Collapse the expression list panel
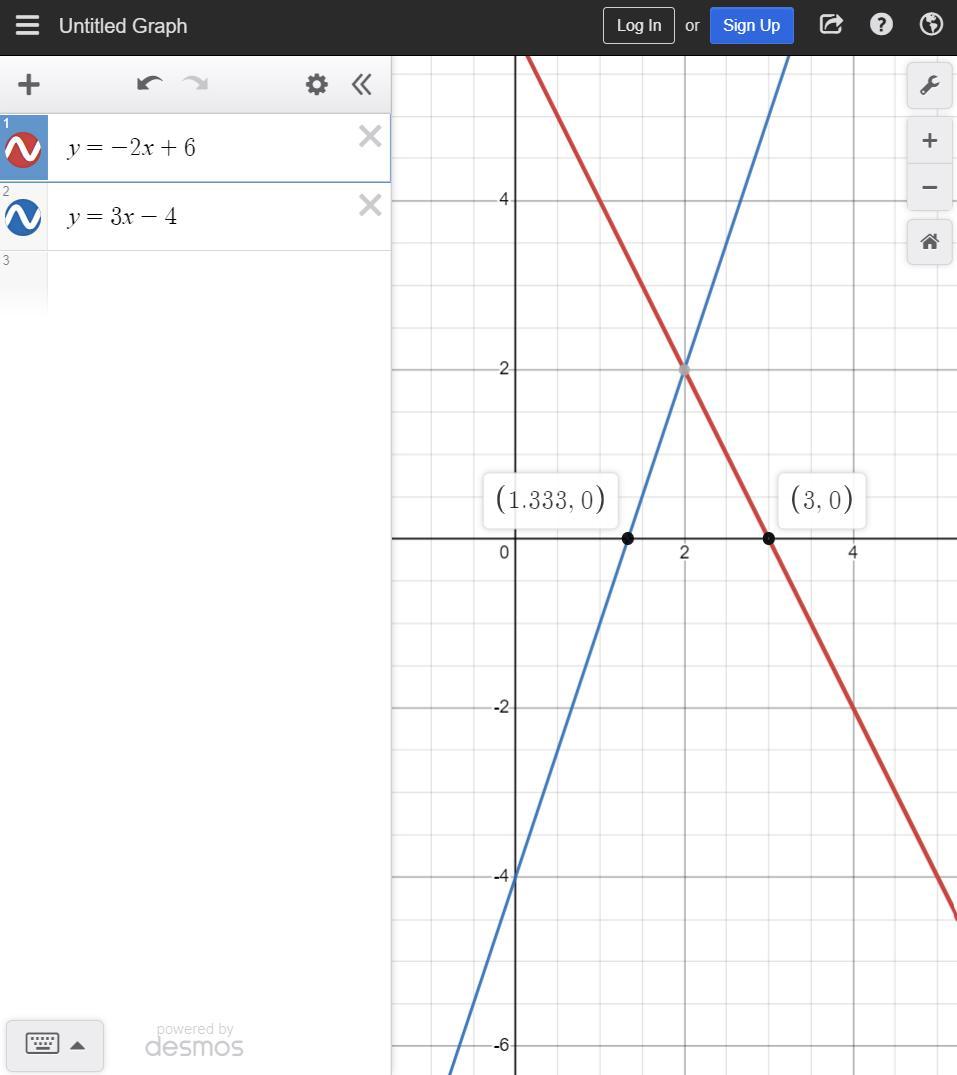Viewport: 957px width, 1075px height. pyautogui.click(x=362, y=84)
